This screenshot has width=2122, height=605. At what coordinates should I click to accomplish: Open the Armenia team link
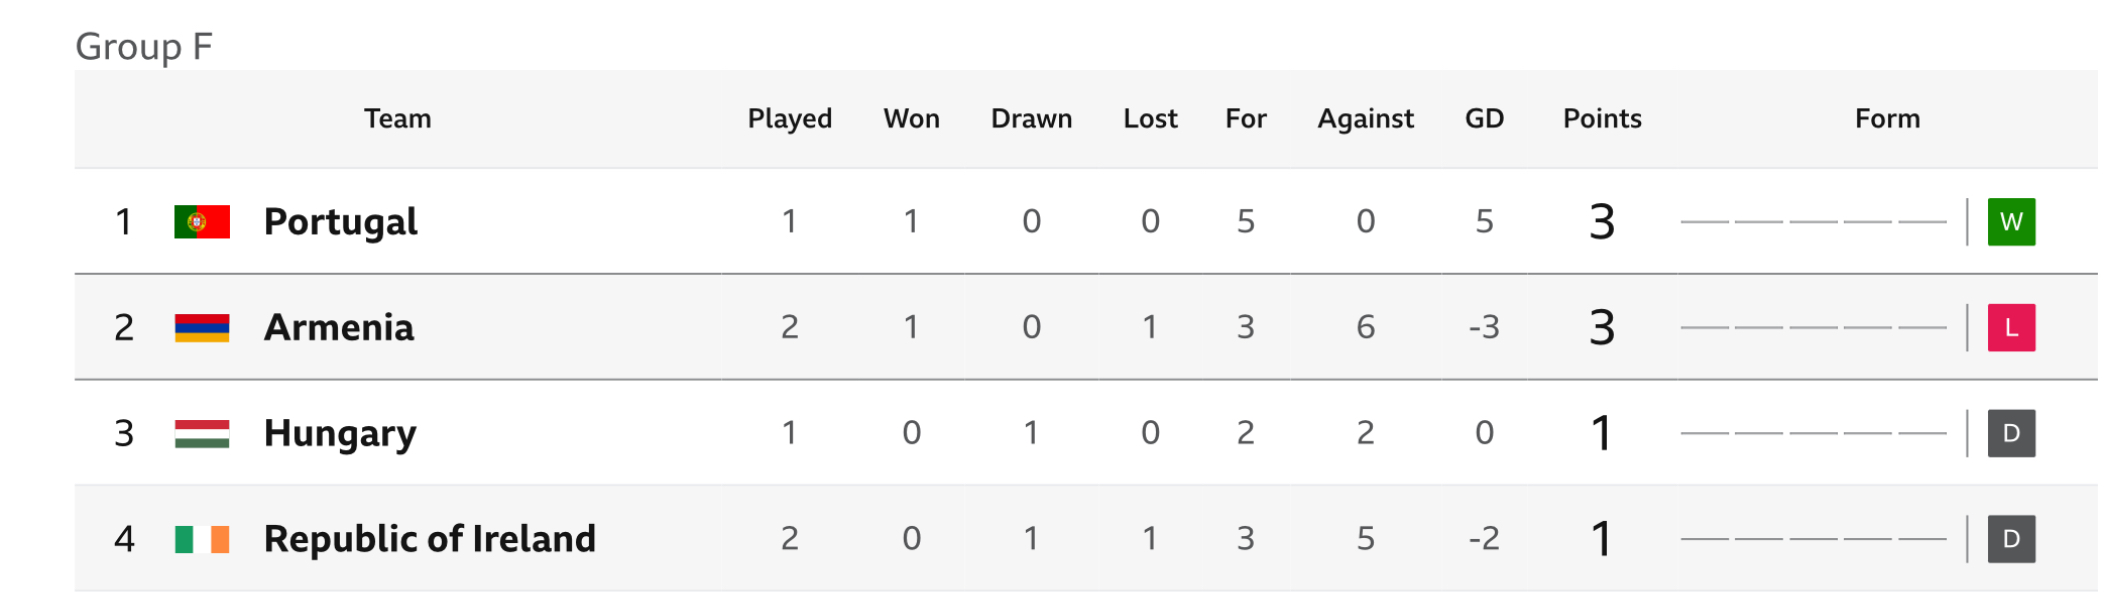point(339,328)
